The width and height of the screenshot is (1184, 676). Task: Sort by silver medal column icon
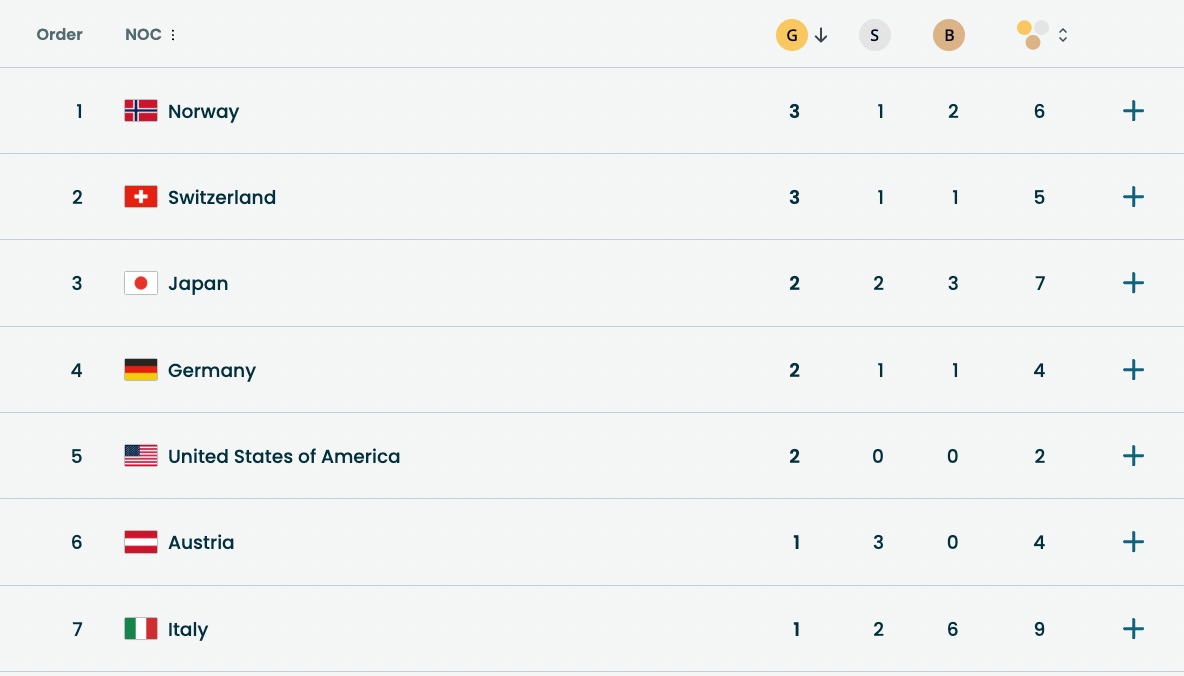click(x=874, y=36)
